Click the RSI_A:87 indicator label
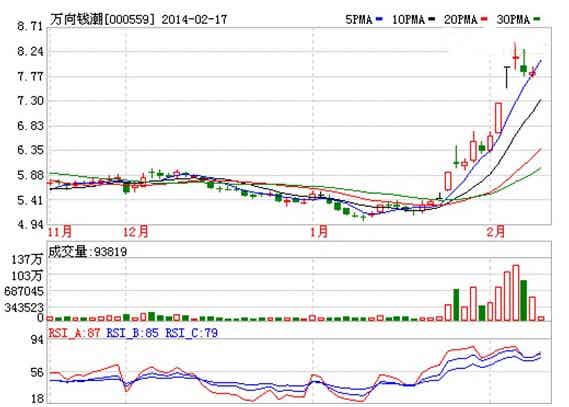569x407 pixels. tap(74, 333)
